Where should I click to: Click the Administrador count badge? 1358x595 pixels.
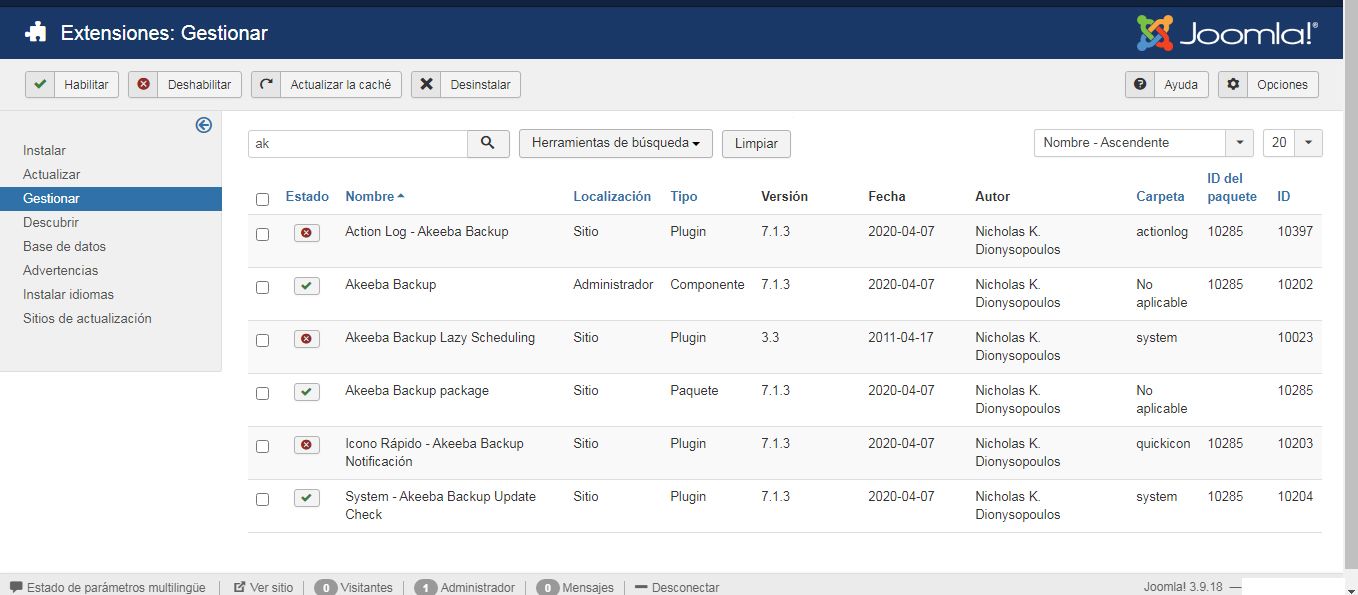click(426, 588)
